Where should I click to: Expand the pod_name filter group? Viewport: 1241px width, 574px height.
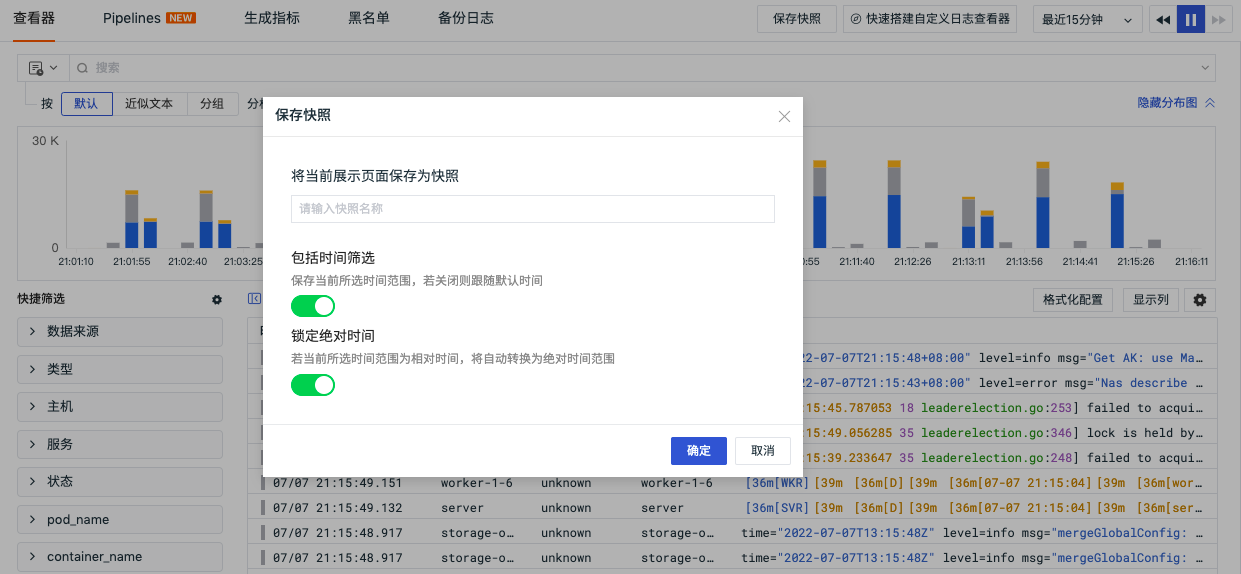coord(120,520)
